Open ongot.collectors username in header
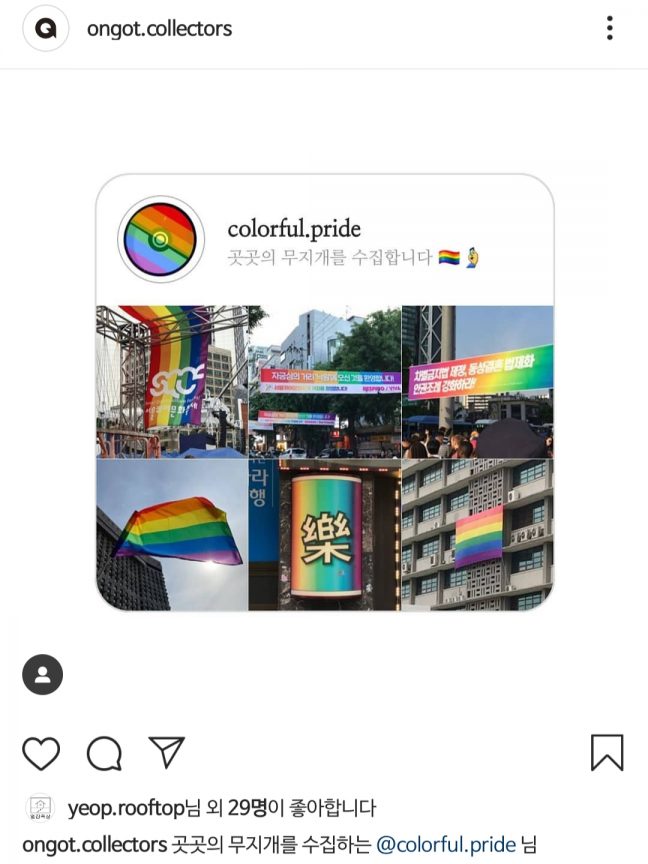Viewport: 648px width, 864px height. (x=159, y=29)
